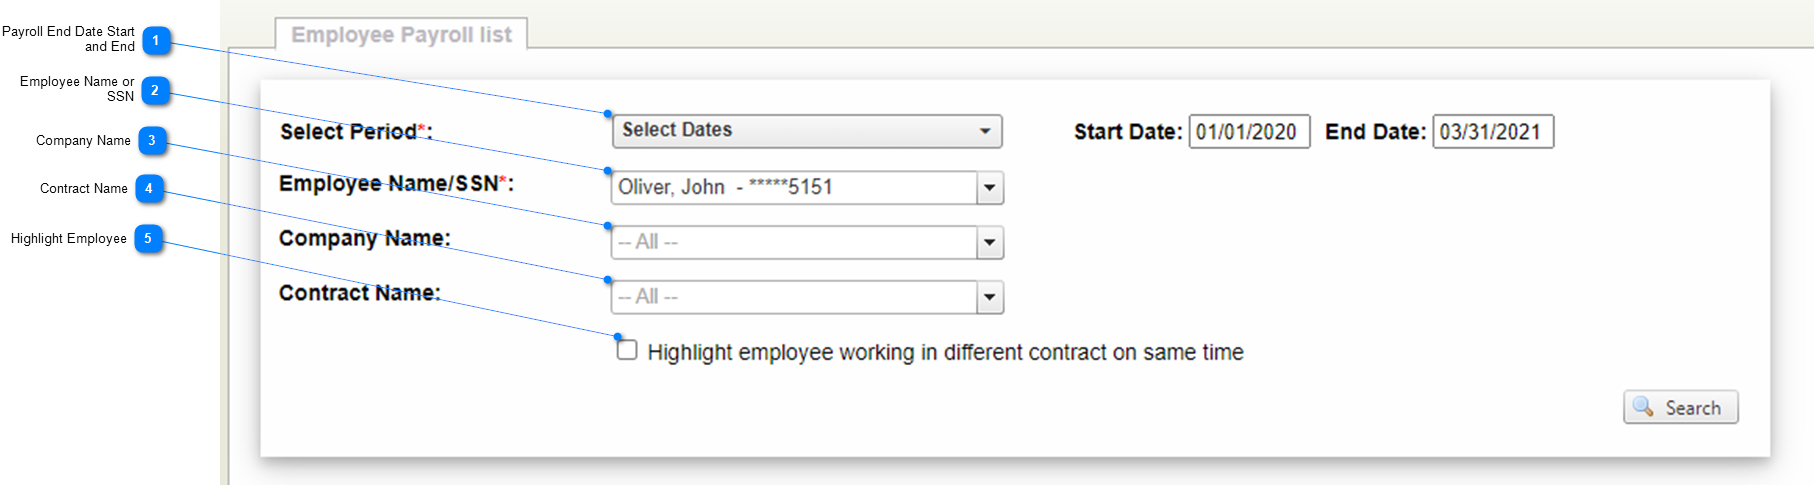Expand Employee Name/SSN dropdown arrow
This screenshot has height=485, width=1814.
pyautogui.click(x=990, y=187)
